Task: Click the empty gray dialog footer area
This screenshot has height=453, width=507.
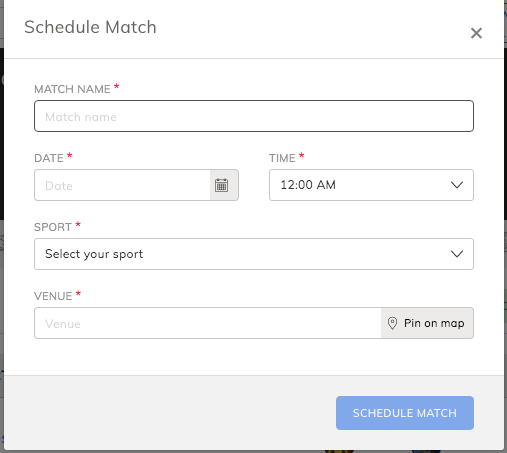Action: tap(167, 413)
